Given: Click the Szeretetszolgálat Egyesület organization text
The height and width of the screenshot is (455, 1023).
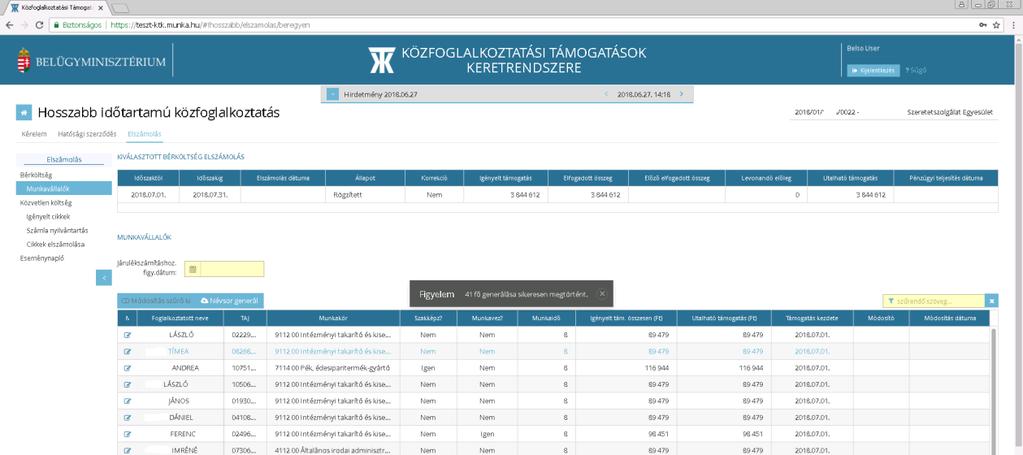Looking at the screenshot, I should (950, 113).
